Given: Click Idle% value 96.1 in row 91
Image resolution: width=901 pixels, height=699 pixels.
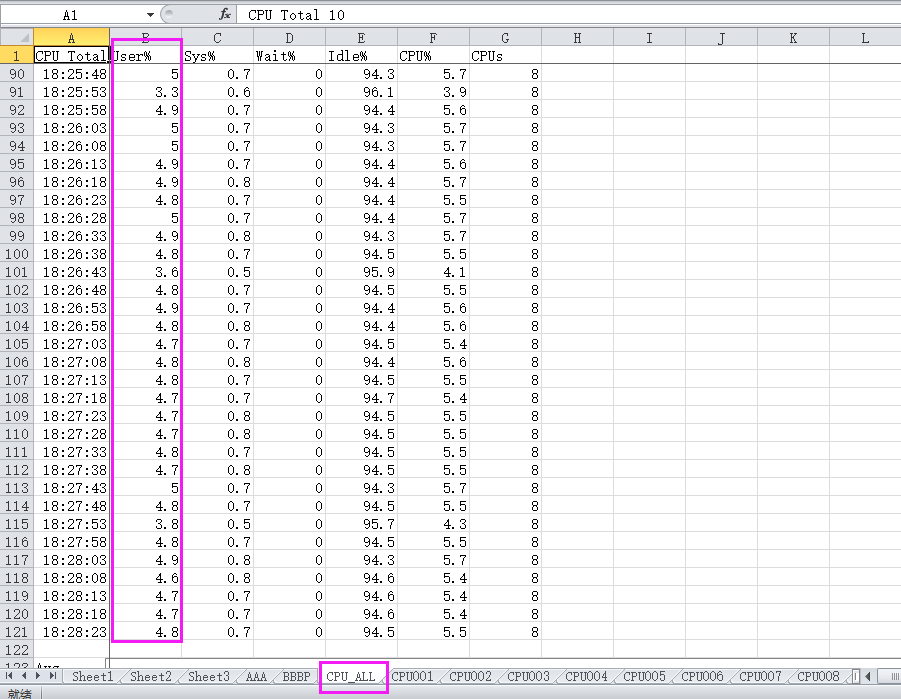Looking at the screenshot, I should (361, 92).
